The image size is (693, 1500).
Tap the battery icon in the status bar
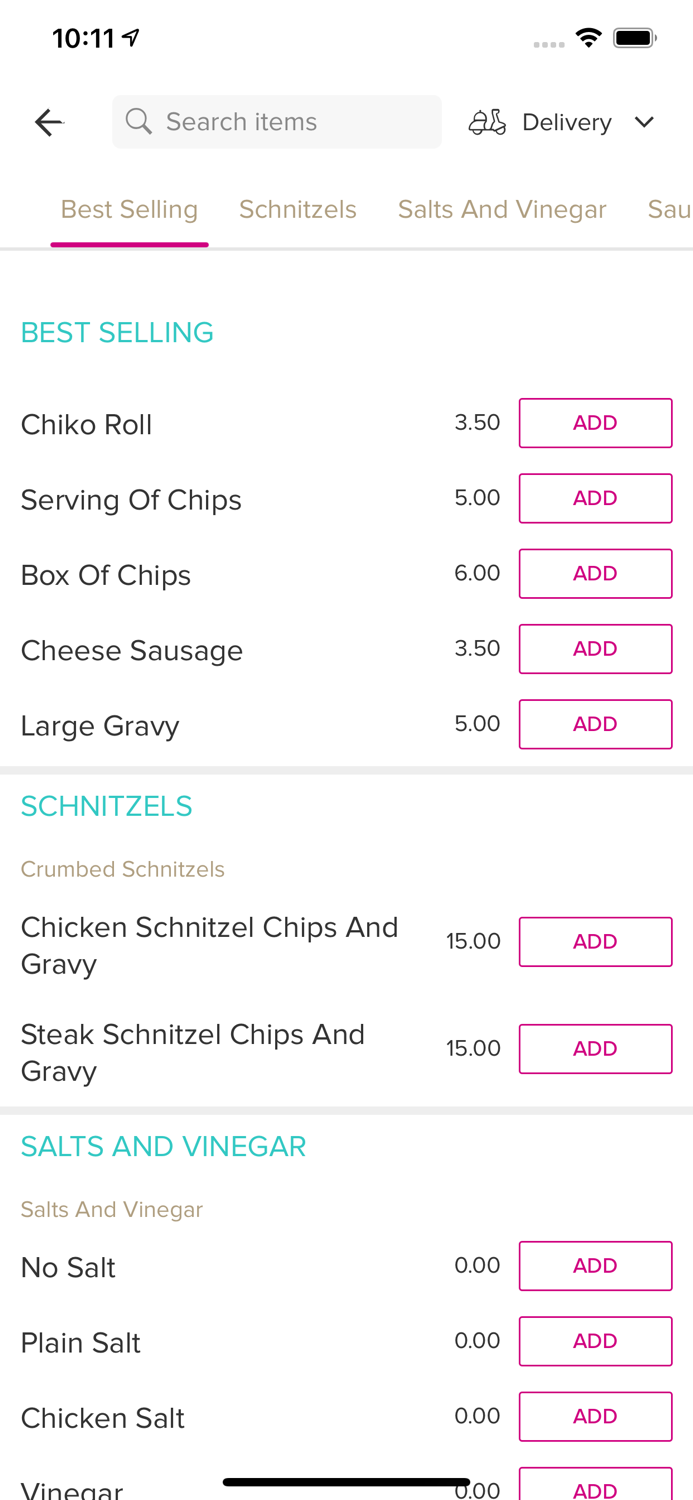pyautogui.click(x=634, y=36)
